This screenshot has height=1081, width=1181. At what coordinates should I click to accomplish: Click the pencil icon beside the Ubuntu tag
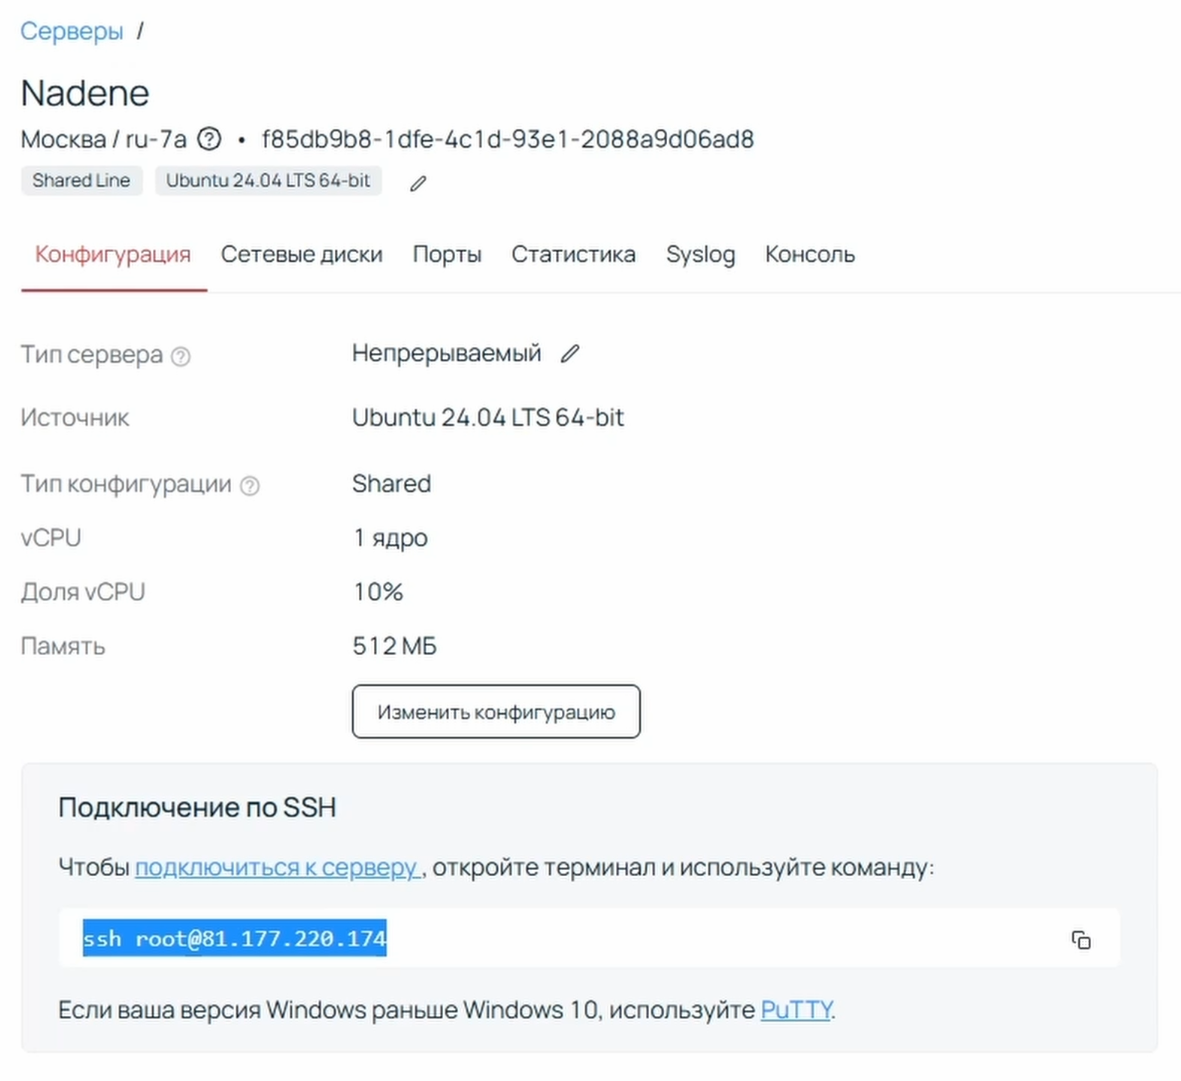(x=418, y=183)
